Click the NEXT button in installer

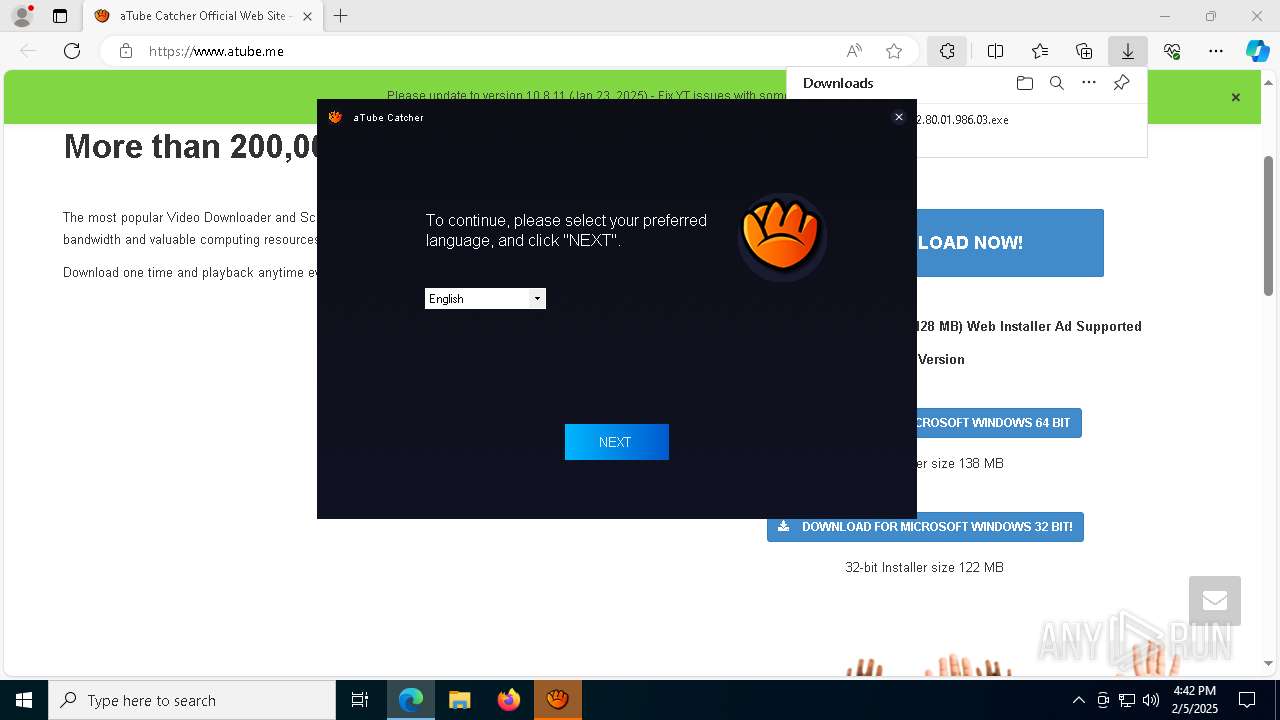pyautogui.click(x=616, y=442)
